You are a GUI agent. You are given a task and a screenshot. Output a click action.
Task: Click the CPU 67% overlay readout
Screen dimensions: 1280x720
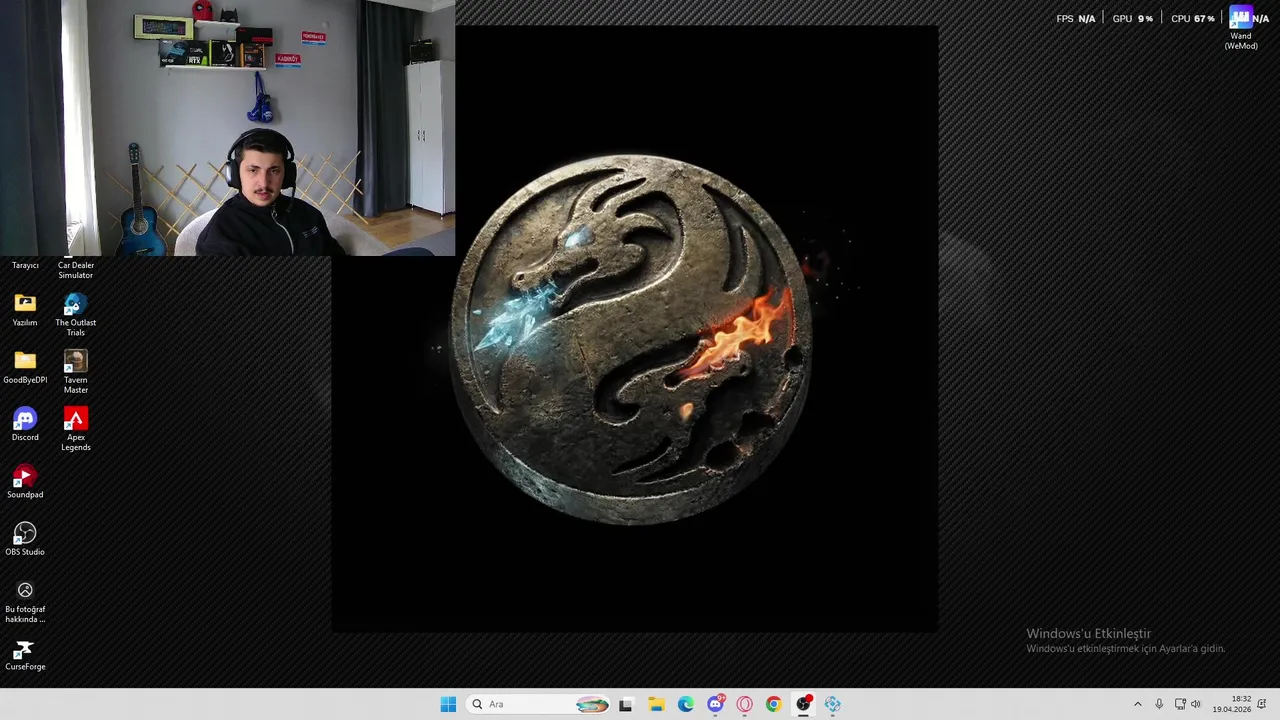1193,18
